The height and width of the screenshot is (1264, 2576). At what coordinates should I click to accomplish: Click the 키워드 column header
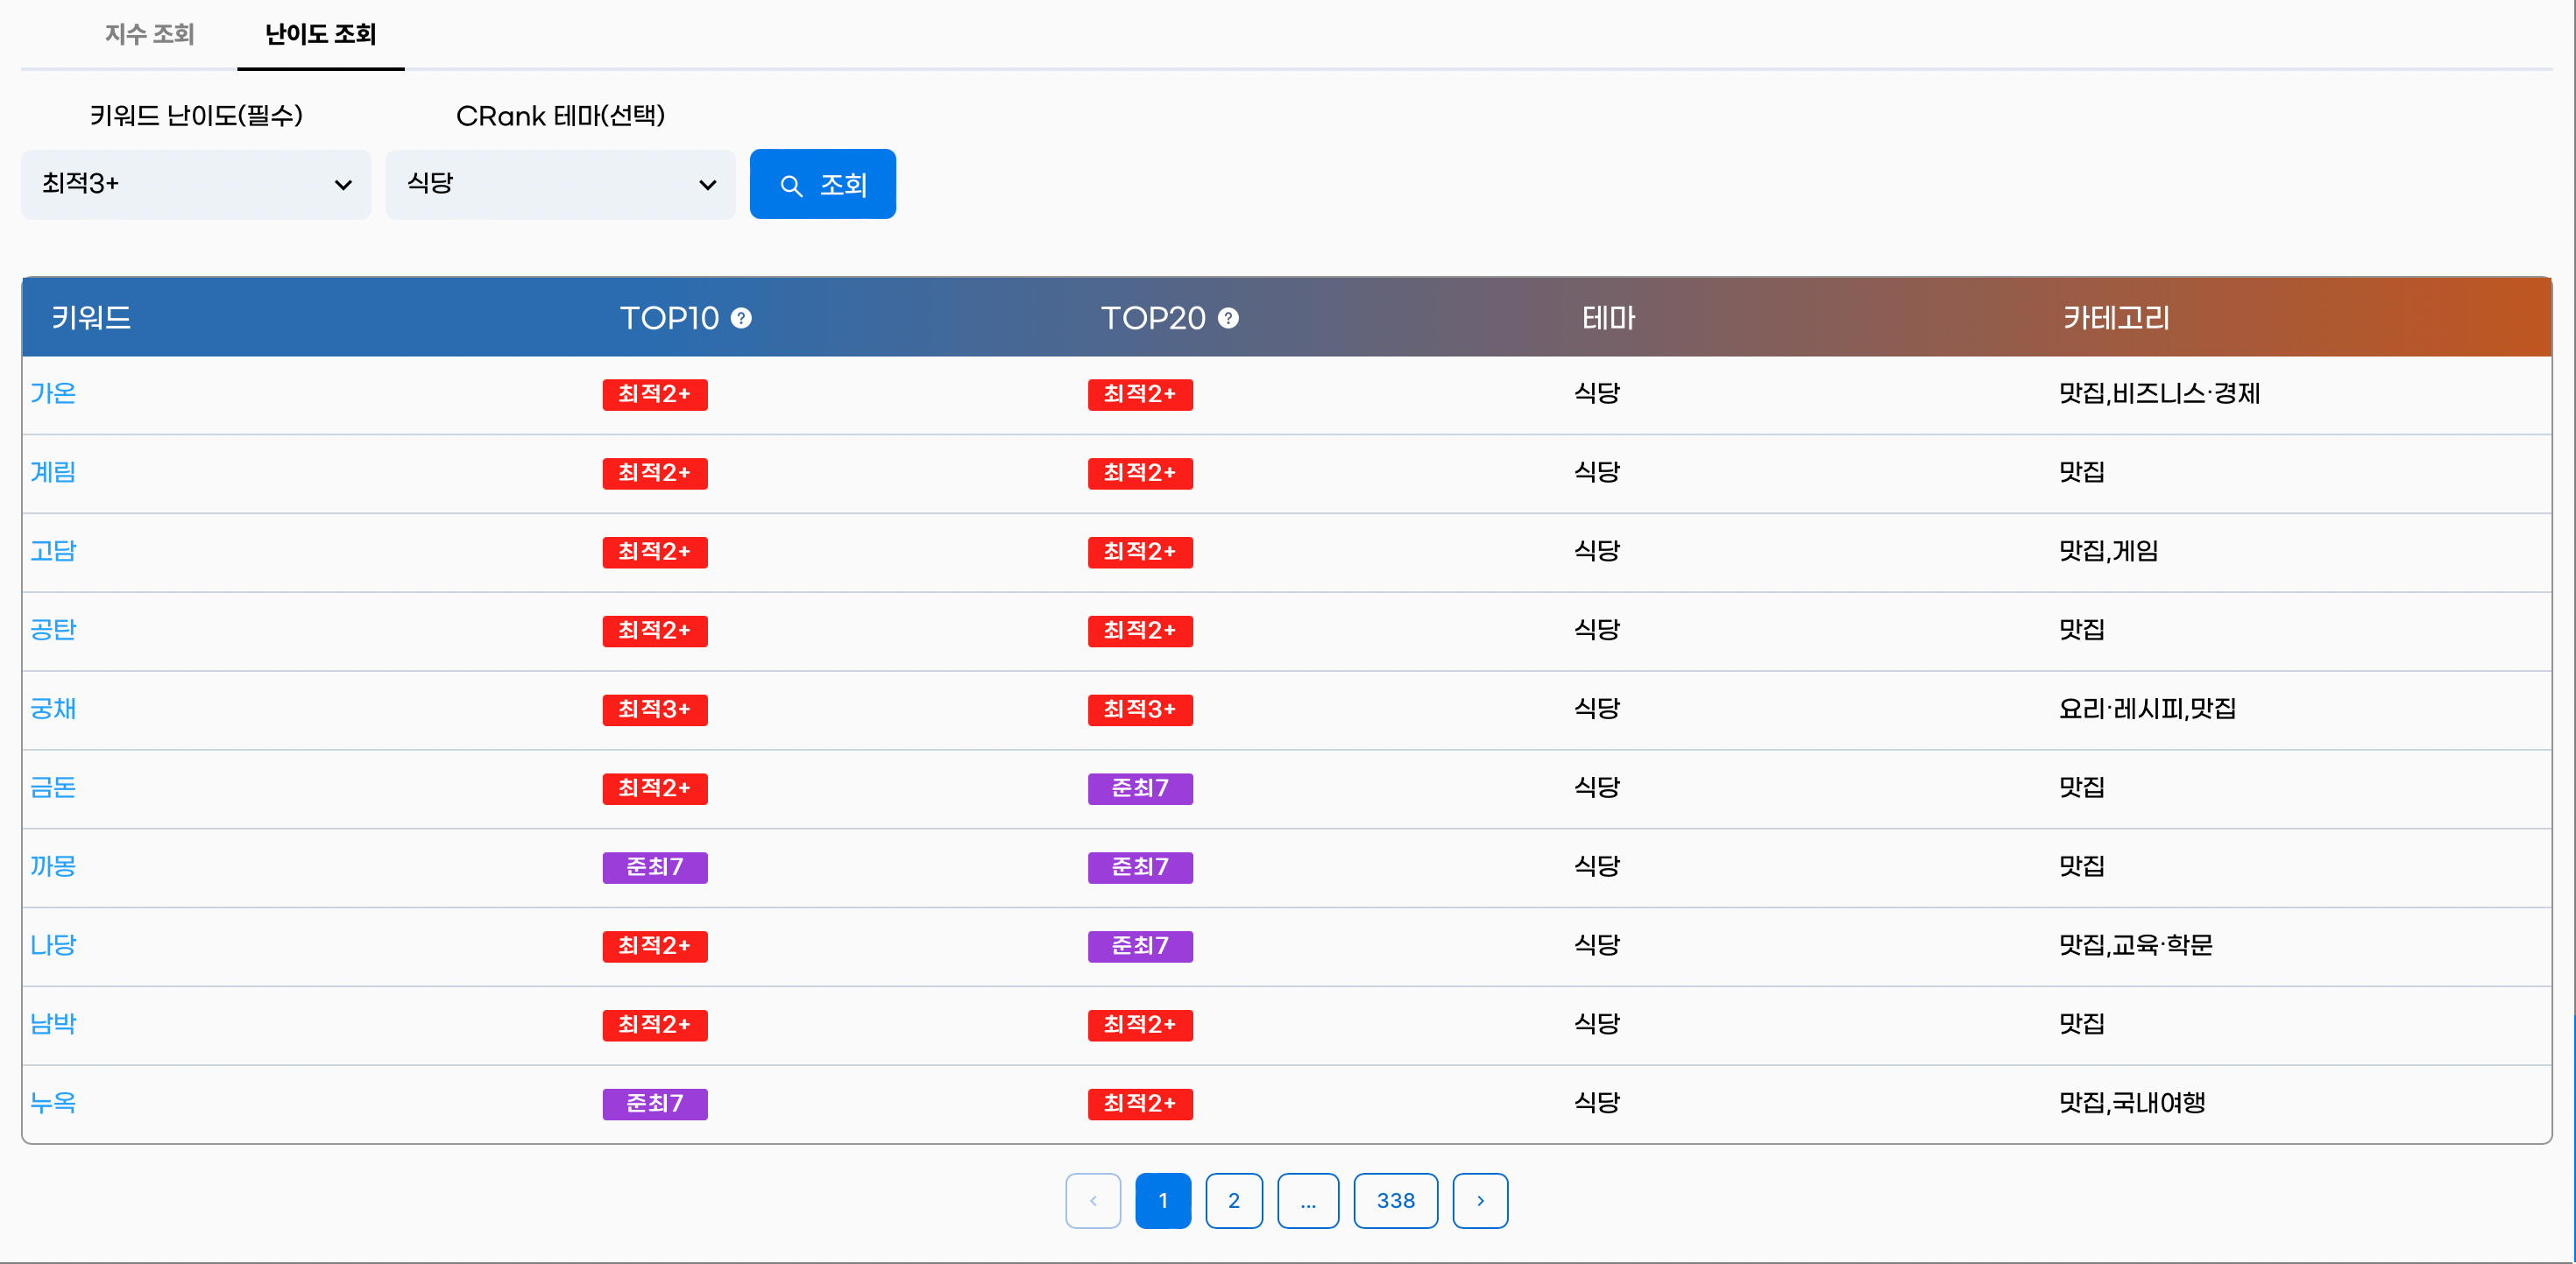[91, 318]
